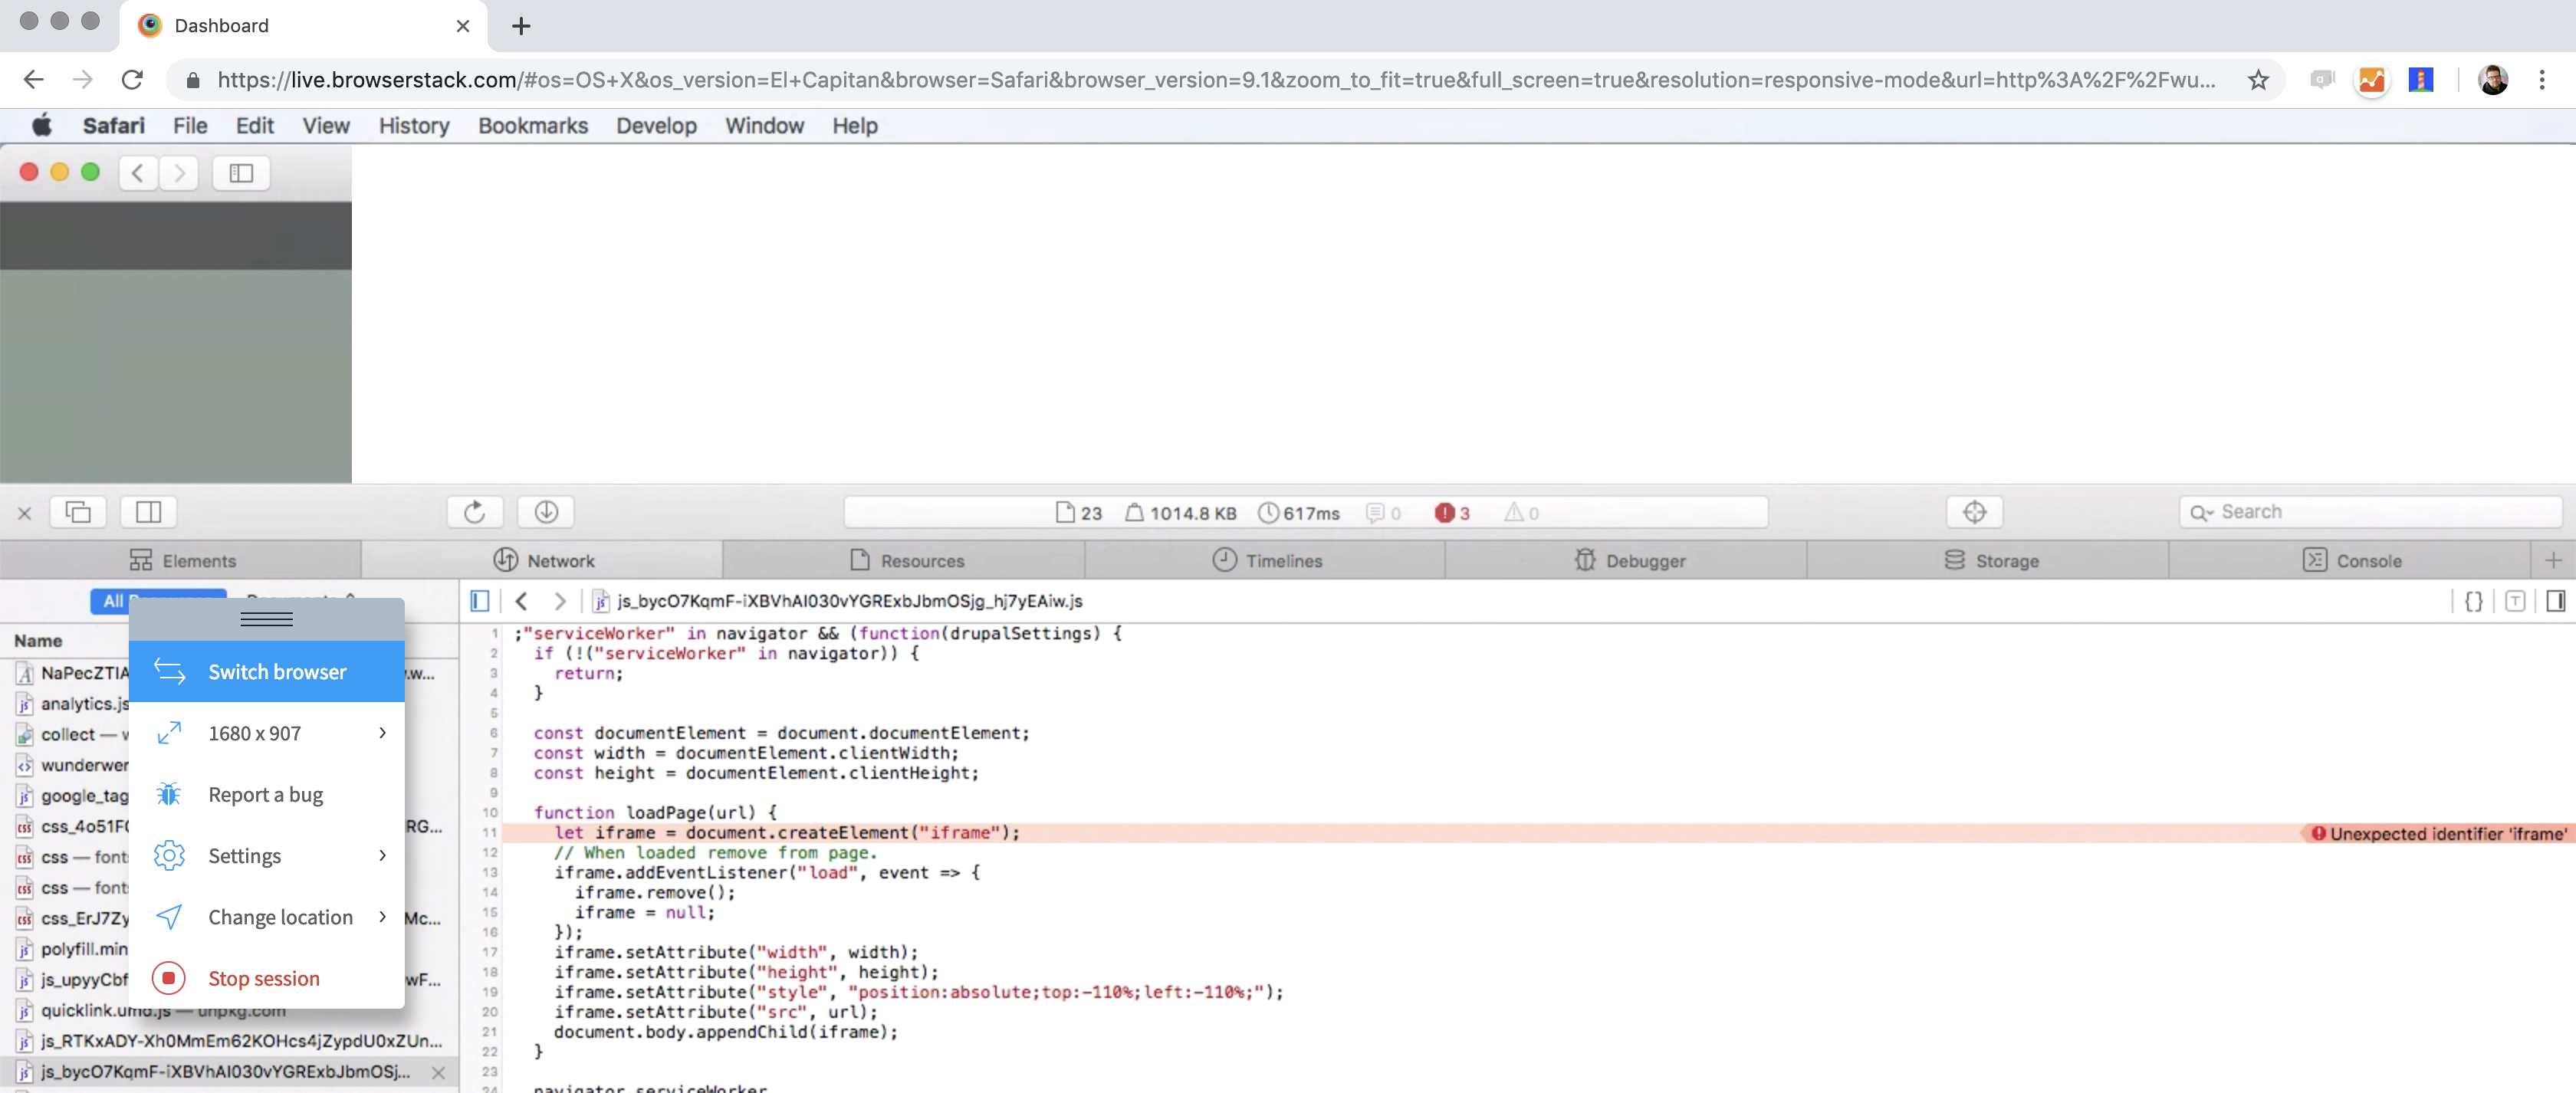
Task: Click the web inspector reload page icon
Action: [475, 512]
